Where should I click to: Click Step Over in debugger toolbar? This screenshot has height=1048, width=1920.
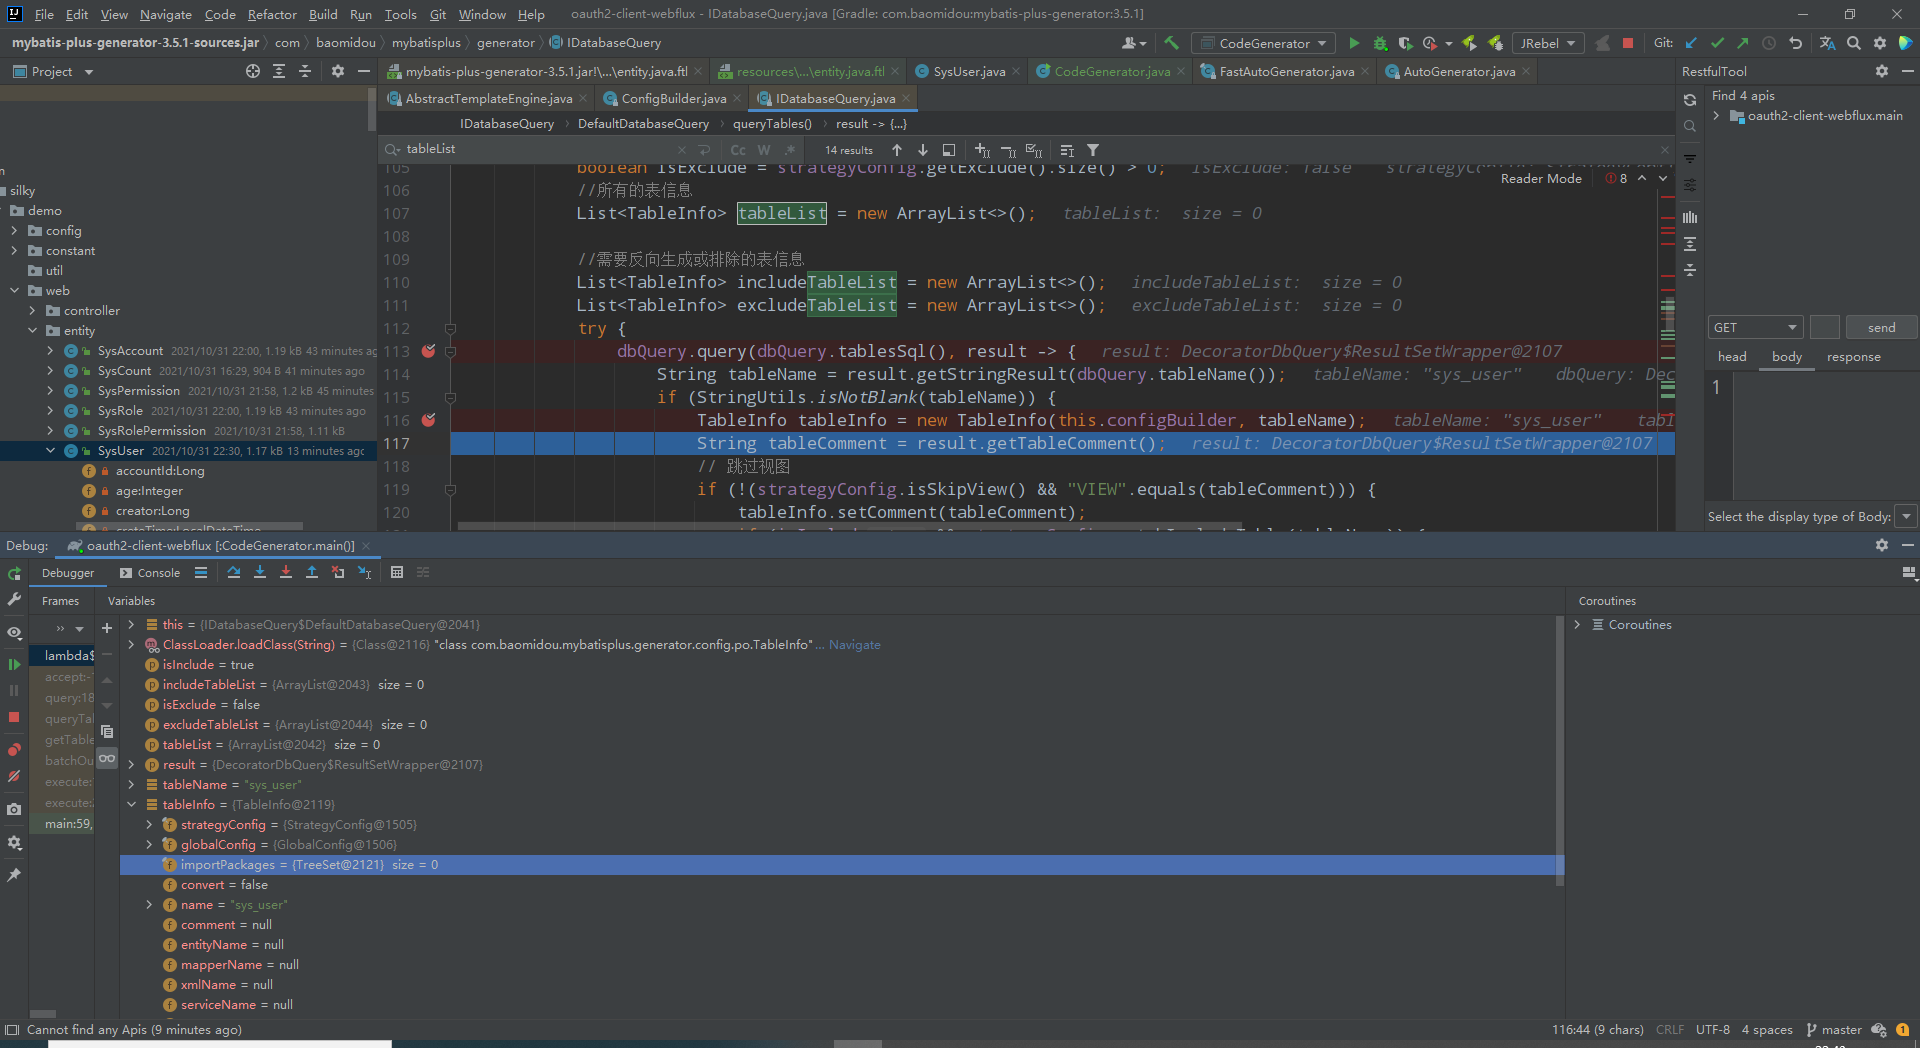tap(234, 572)
